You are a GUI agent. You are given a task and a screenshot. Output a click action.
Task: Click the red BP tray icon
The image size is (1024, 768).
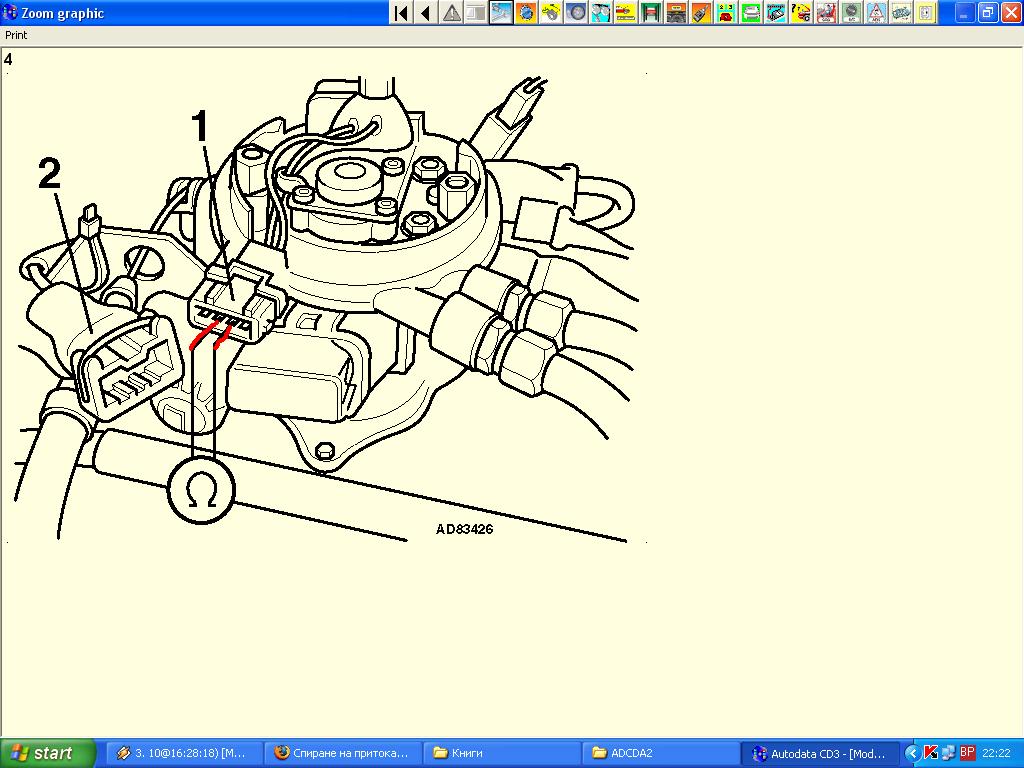click(x=967, y=752)
